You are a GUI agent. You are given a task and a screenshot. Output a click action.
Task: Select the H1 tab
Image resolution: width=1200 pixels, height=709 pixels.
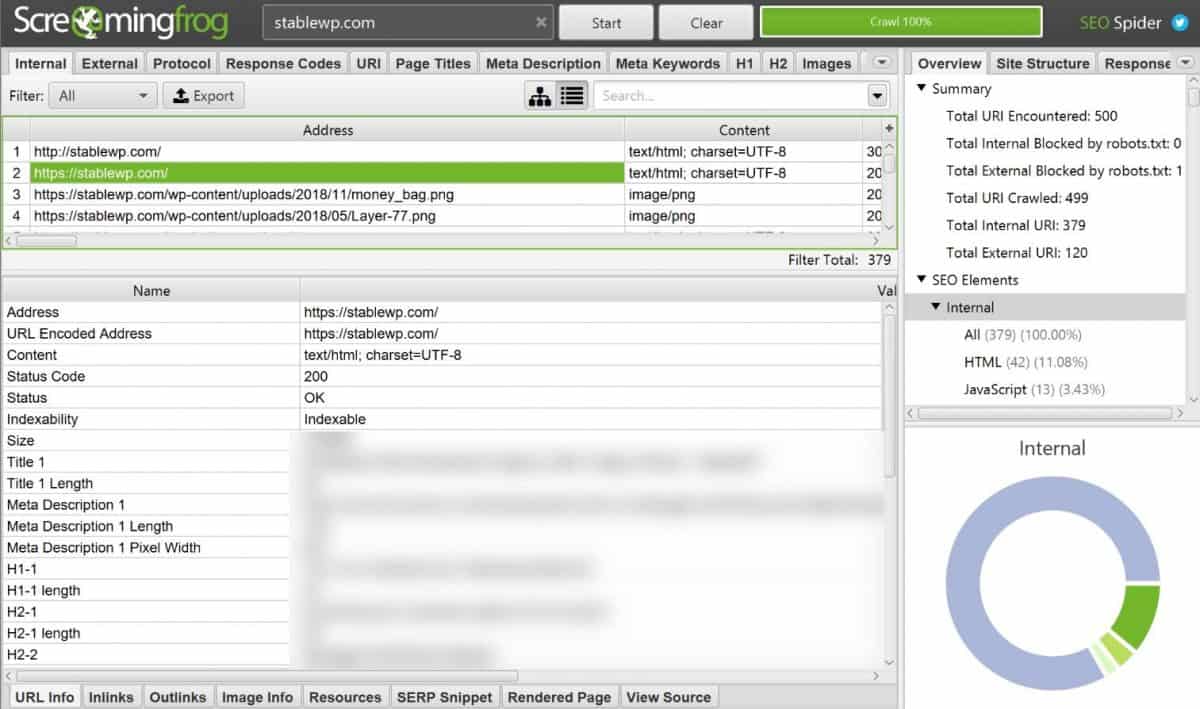[745, 63]
